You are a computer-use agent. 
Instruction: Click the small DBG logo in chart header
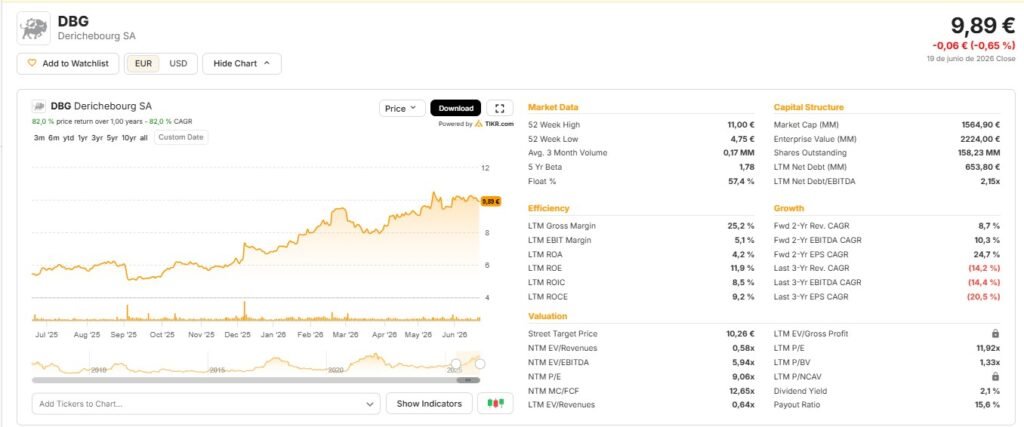[x=39, y=106]
